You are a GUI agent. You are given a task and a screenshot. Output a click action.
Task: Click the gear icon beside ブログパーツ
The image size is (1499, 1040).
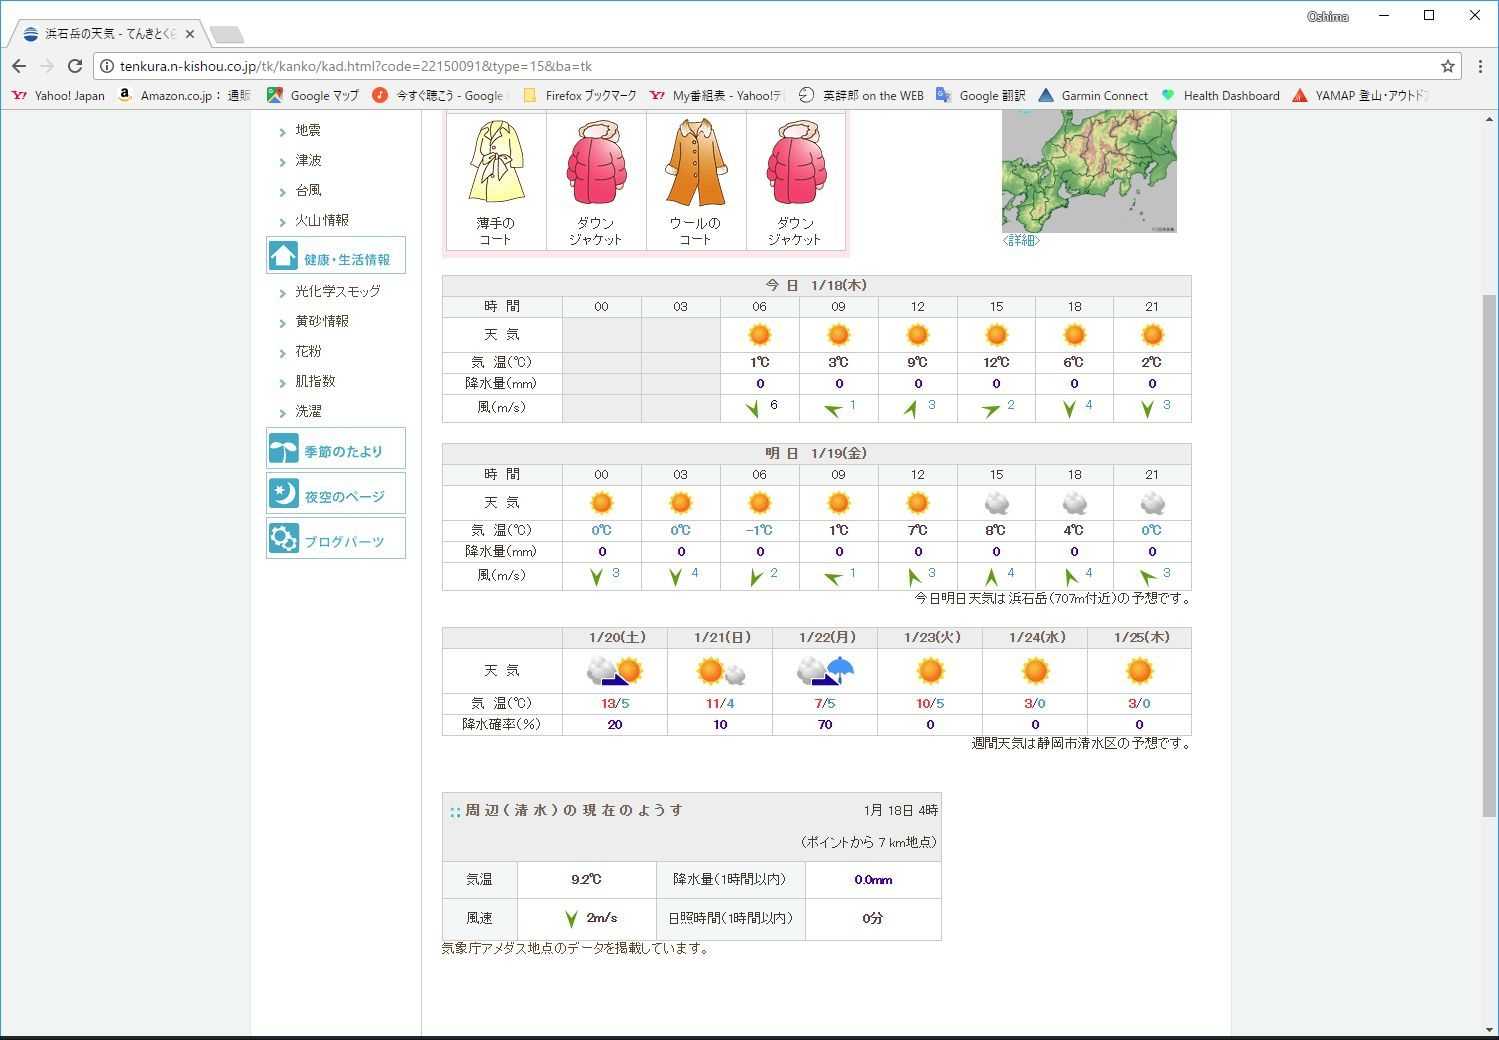283,539
